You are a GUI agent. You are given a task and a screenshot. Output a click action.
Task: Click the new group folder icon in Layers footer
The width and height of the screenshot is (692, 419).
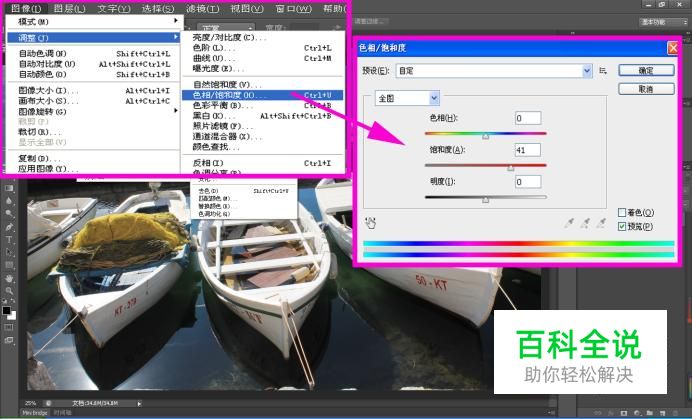pos(650,413)
